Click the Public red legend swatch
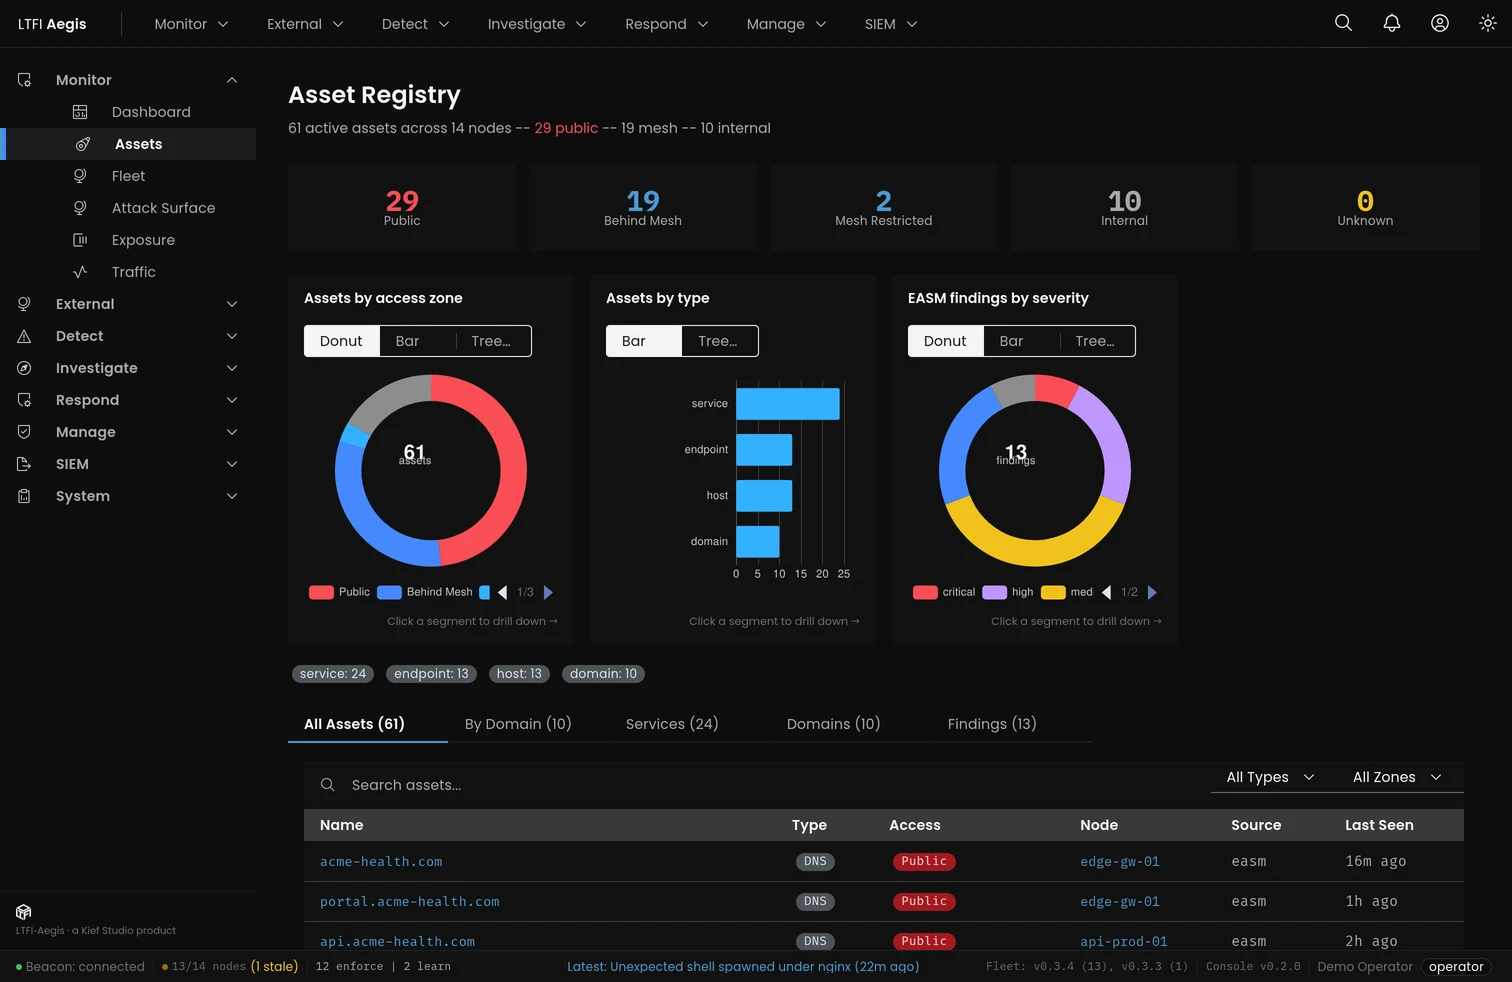The height and width of the screenshot is (982, 1512). tap(321, 592)
